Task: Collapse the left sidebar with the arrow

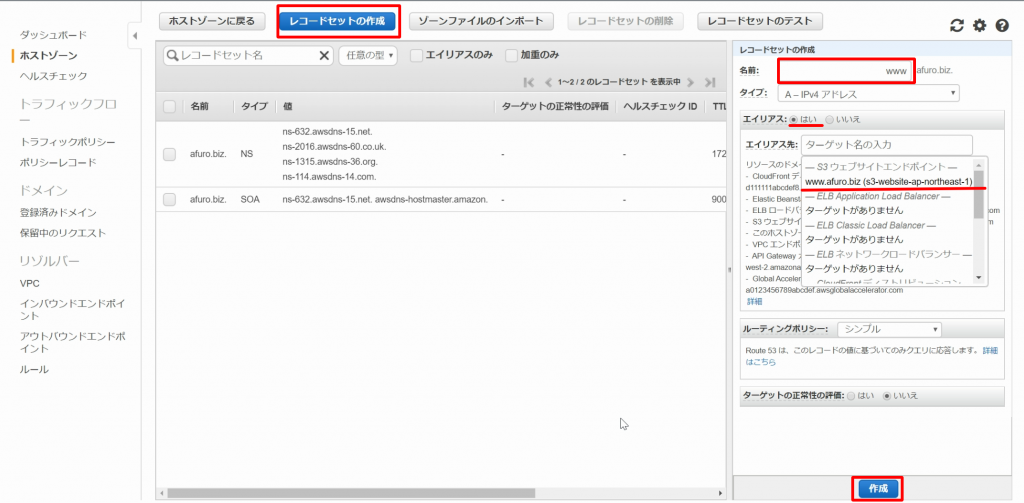Action: pyautogui.click(x=135, y=35)
